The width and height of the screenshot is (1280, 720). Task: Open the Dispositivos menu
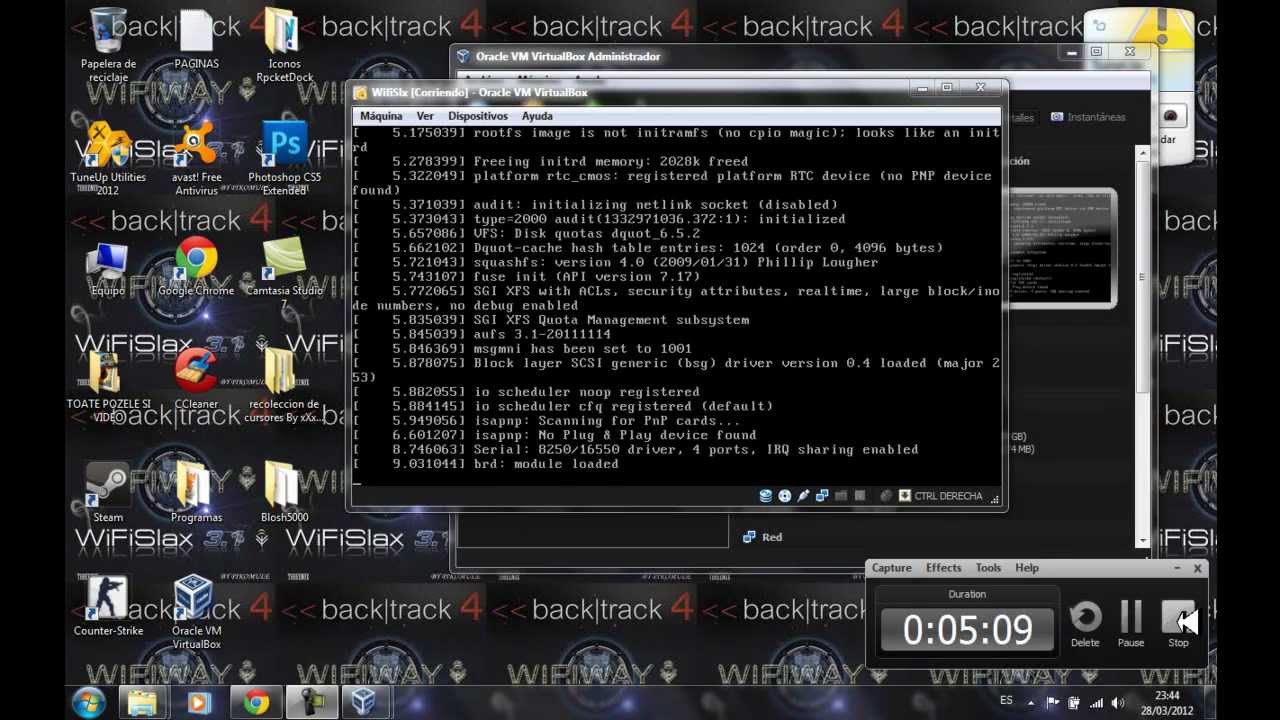[x=477, y=116]
